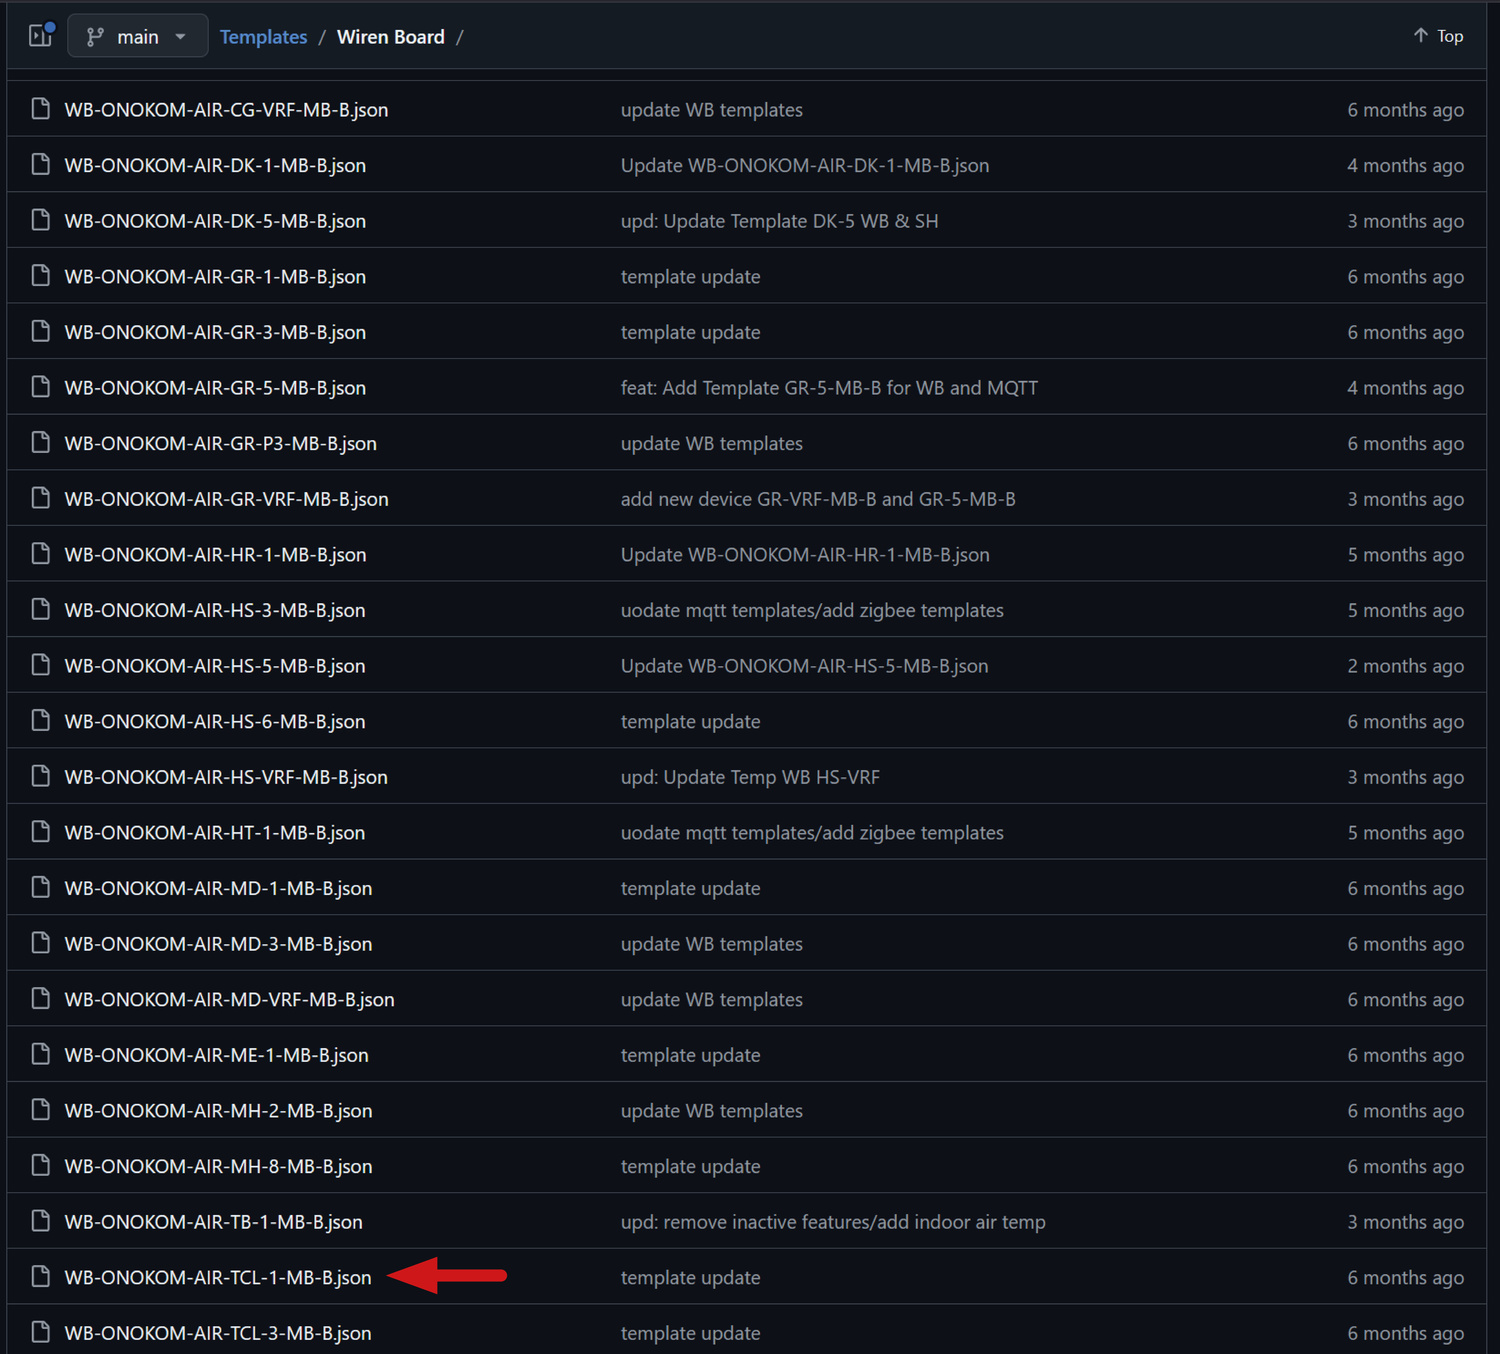Open file WB-ONOKOM-AIR-MD-1-MB-B.json
1500x1354 pixels.
coord(218,889)
